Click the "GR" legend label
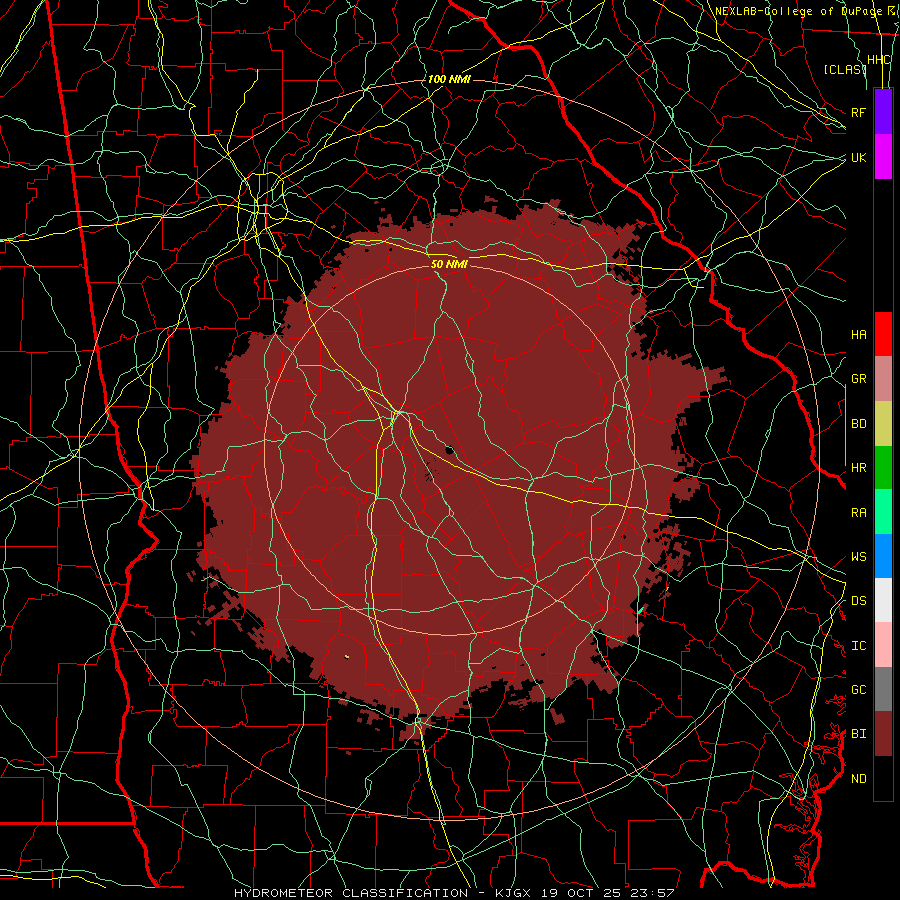 [x=858, y=378]
